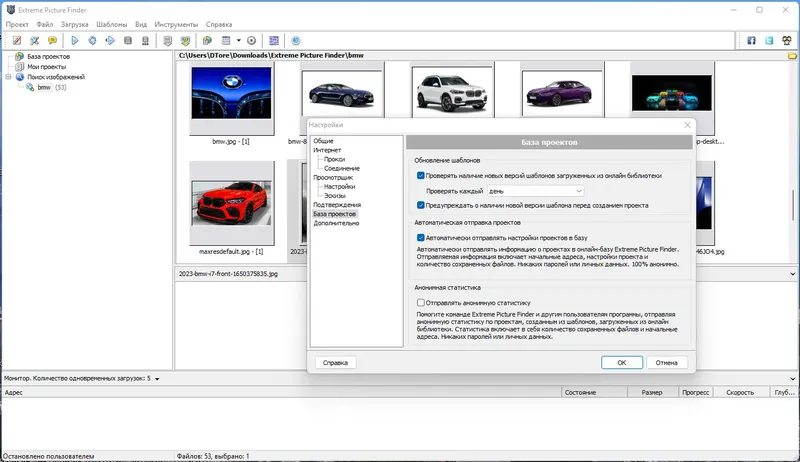Click the blue play start-download toolbar icon
Image resolution: width=800 pixels, height=462 pixels.
(x=73, y=40)
